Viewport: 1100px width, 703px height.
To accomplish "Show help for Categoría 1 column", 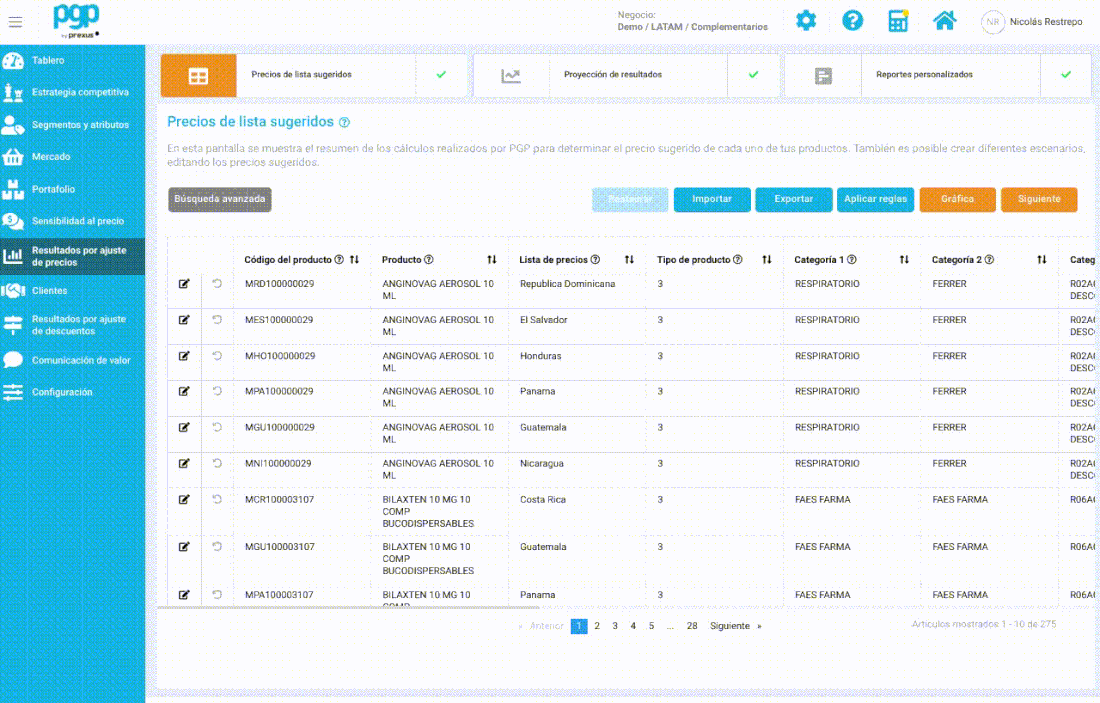I will (x=852, y=260).
